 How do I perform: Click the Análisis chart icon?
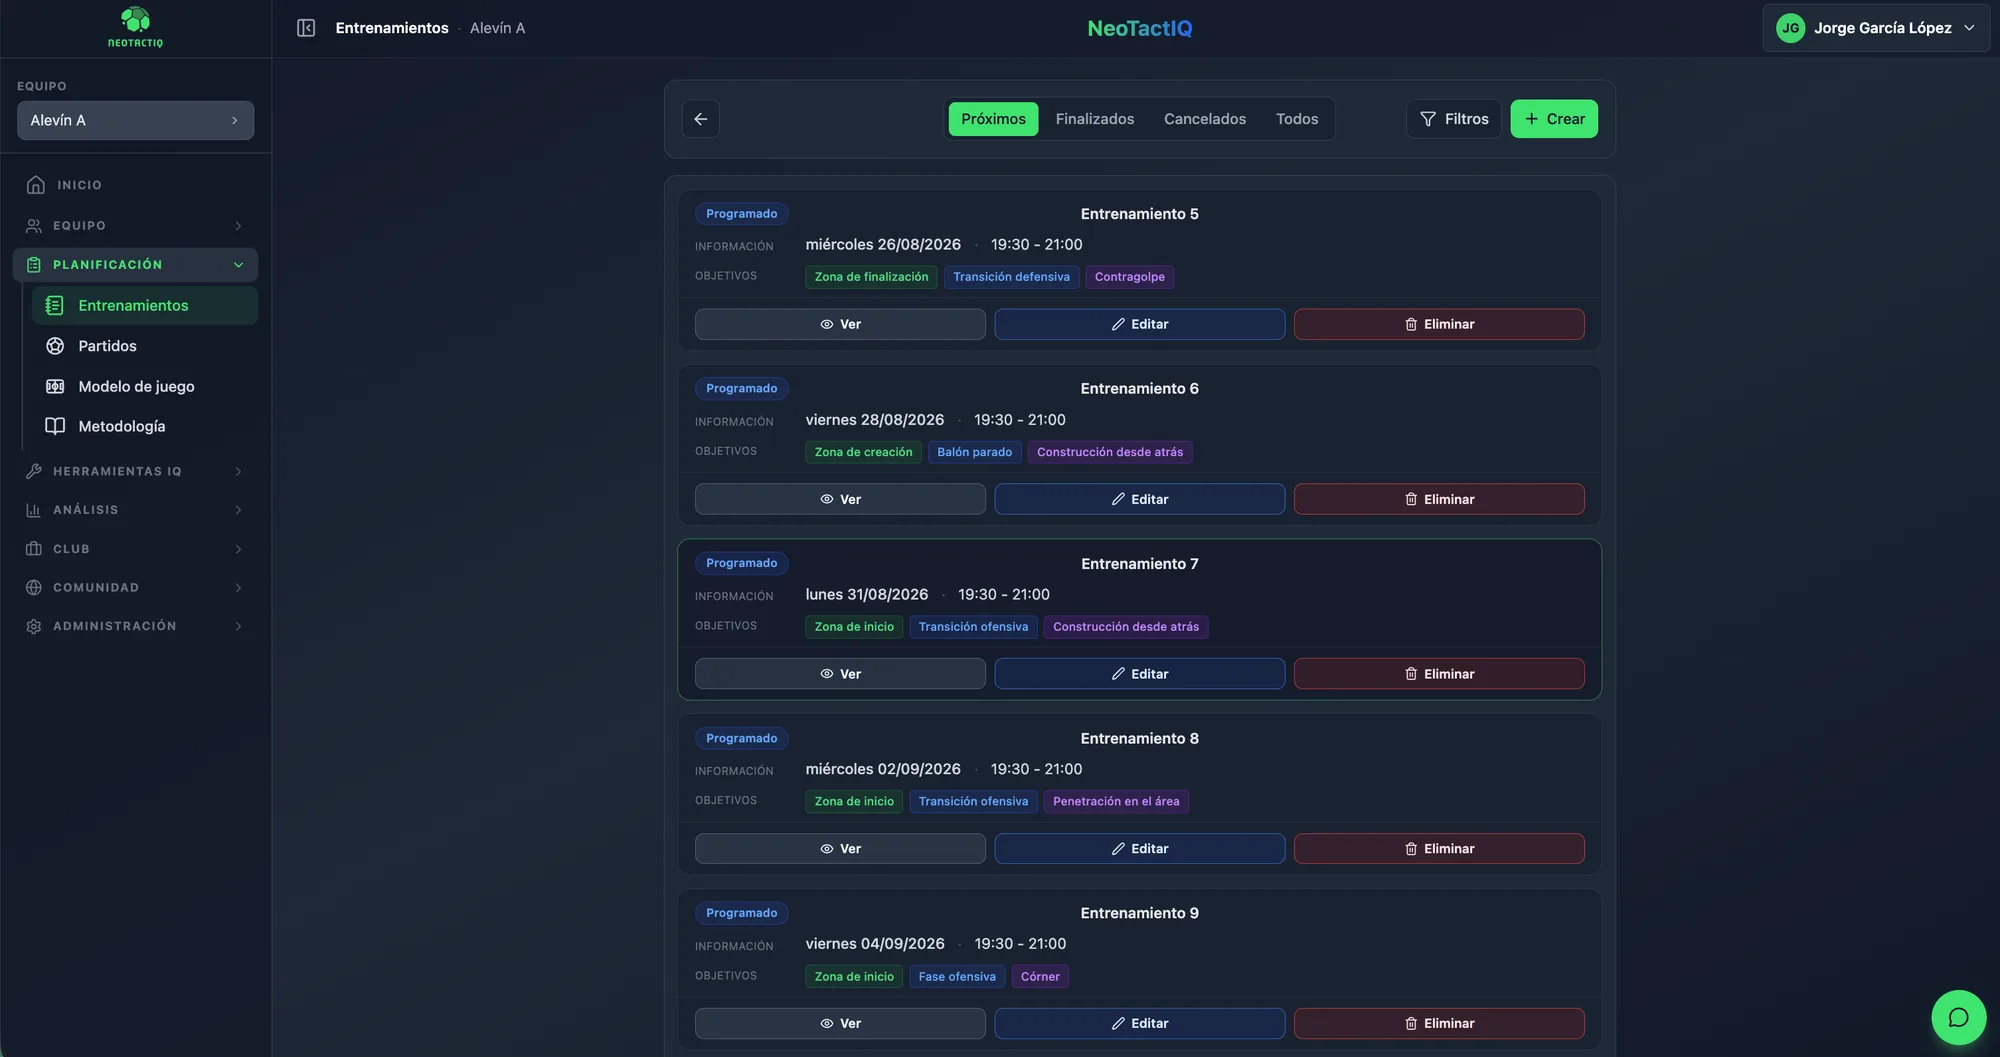tap(34, 510)
